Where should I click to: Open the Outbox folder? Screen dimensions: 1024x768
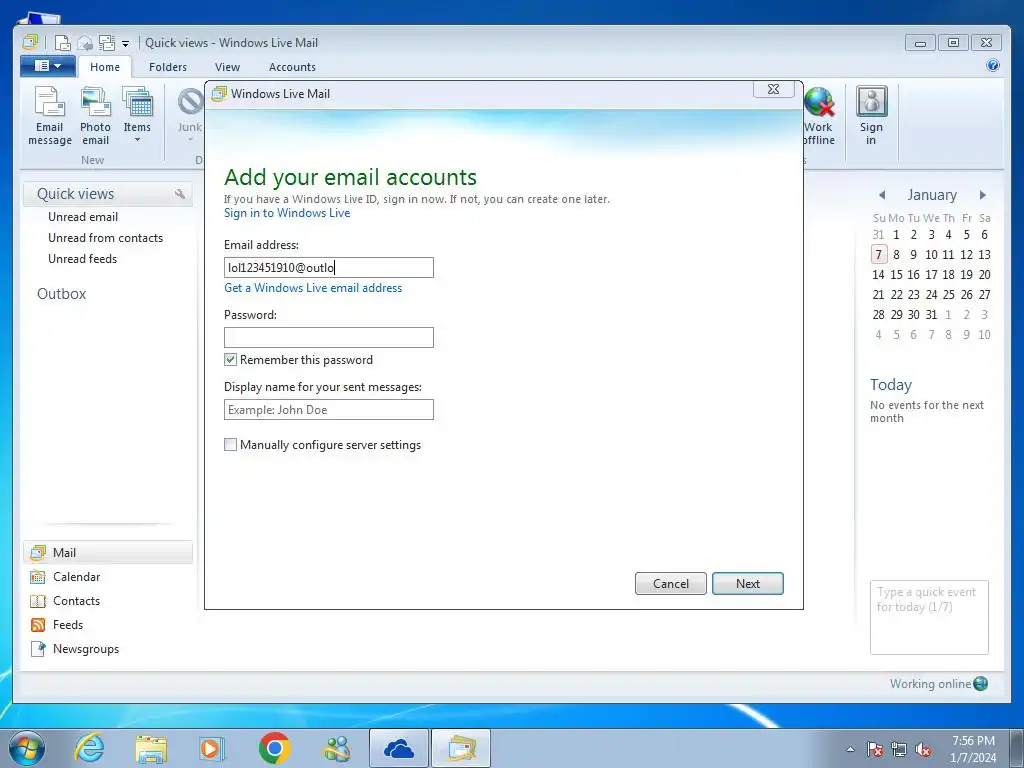[x=61, y=294]
